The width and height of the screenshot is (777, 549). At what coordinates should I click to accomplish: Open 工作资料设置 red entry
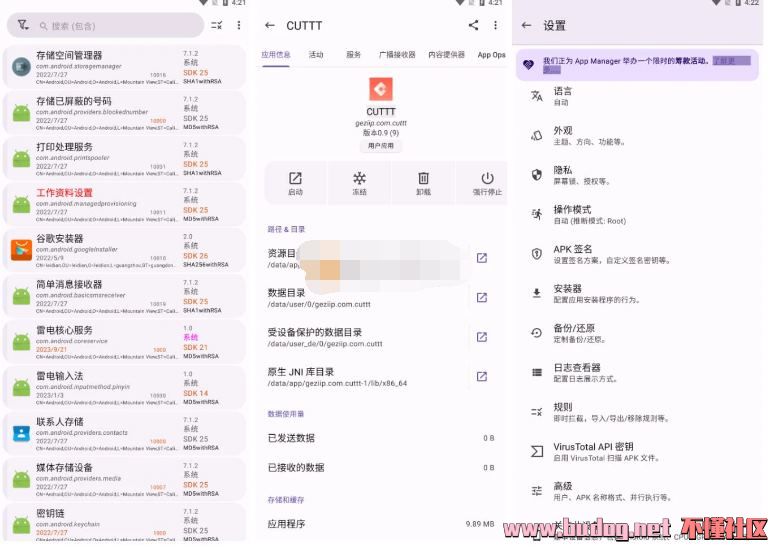124,204
